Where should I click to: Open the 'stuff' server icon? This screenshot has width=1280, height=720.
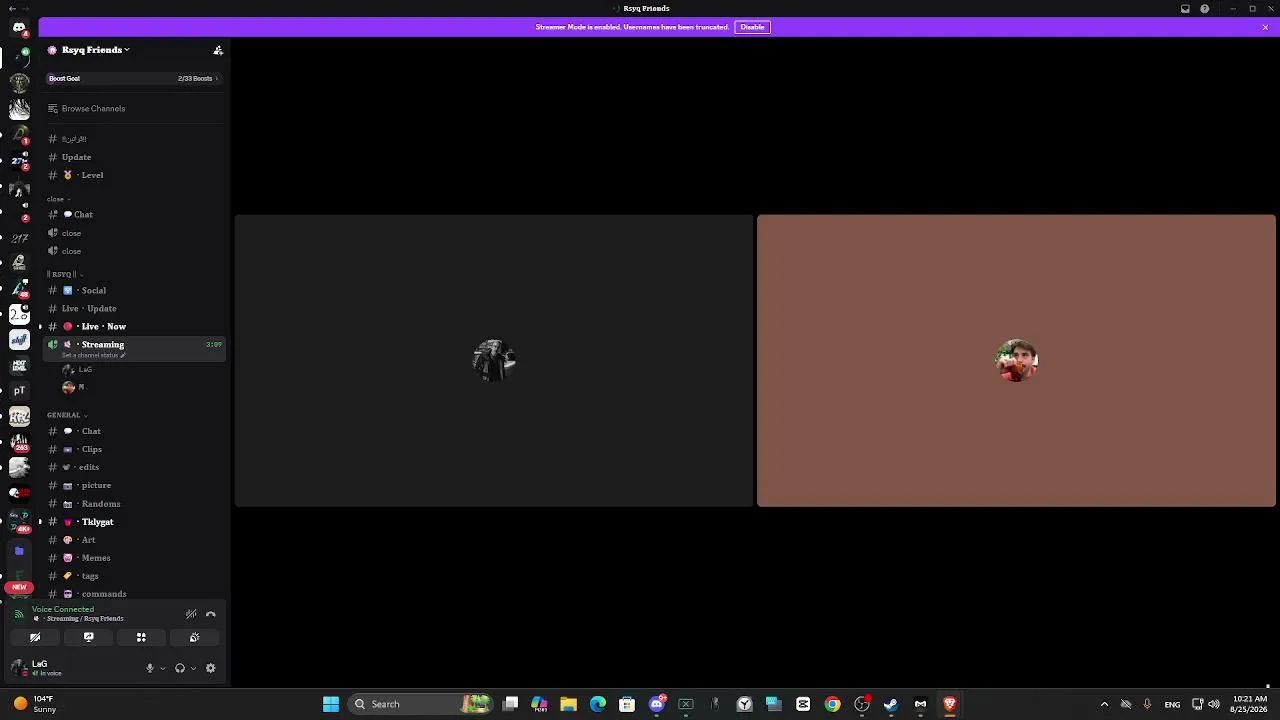[19, 340]
